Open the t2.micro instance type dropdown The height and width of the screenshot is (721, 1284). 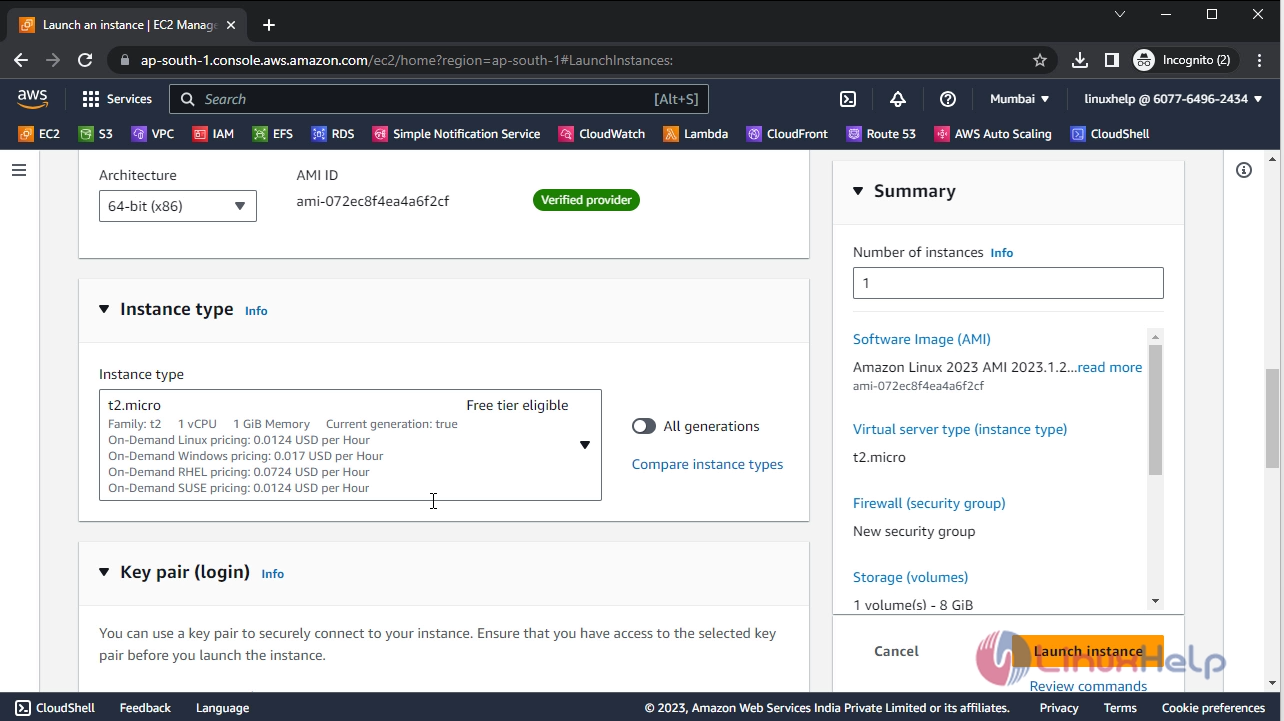pos(350,445)
